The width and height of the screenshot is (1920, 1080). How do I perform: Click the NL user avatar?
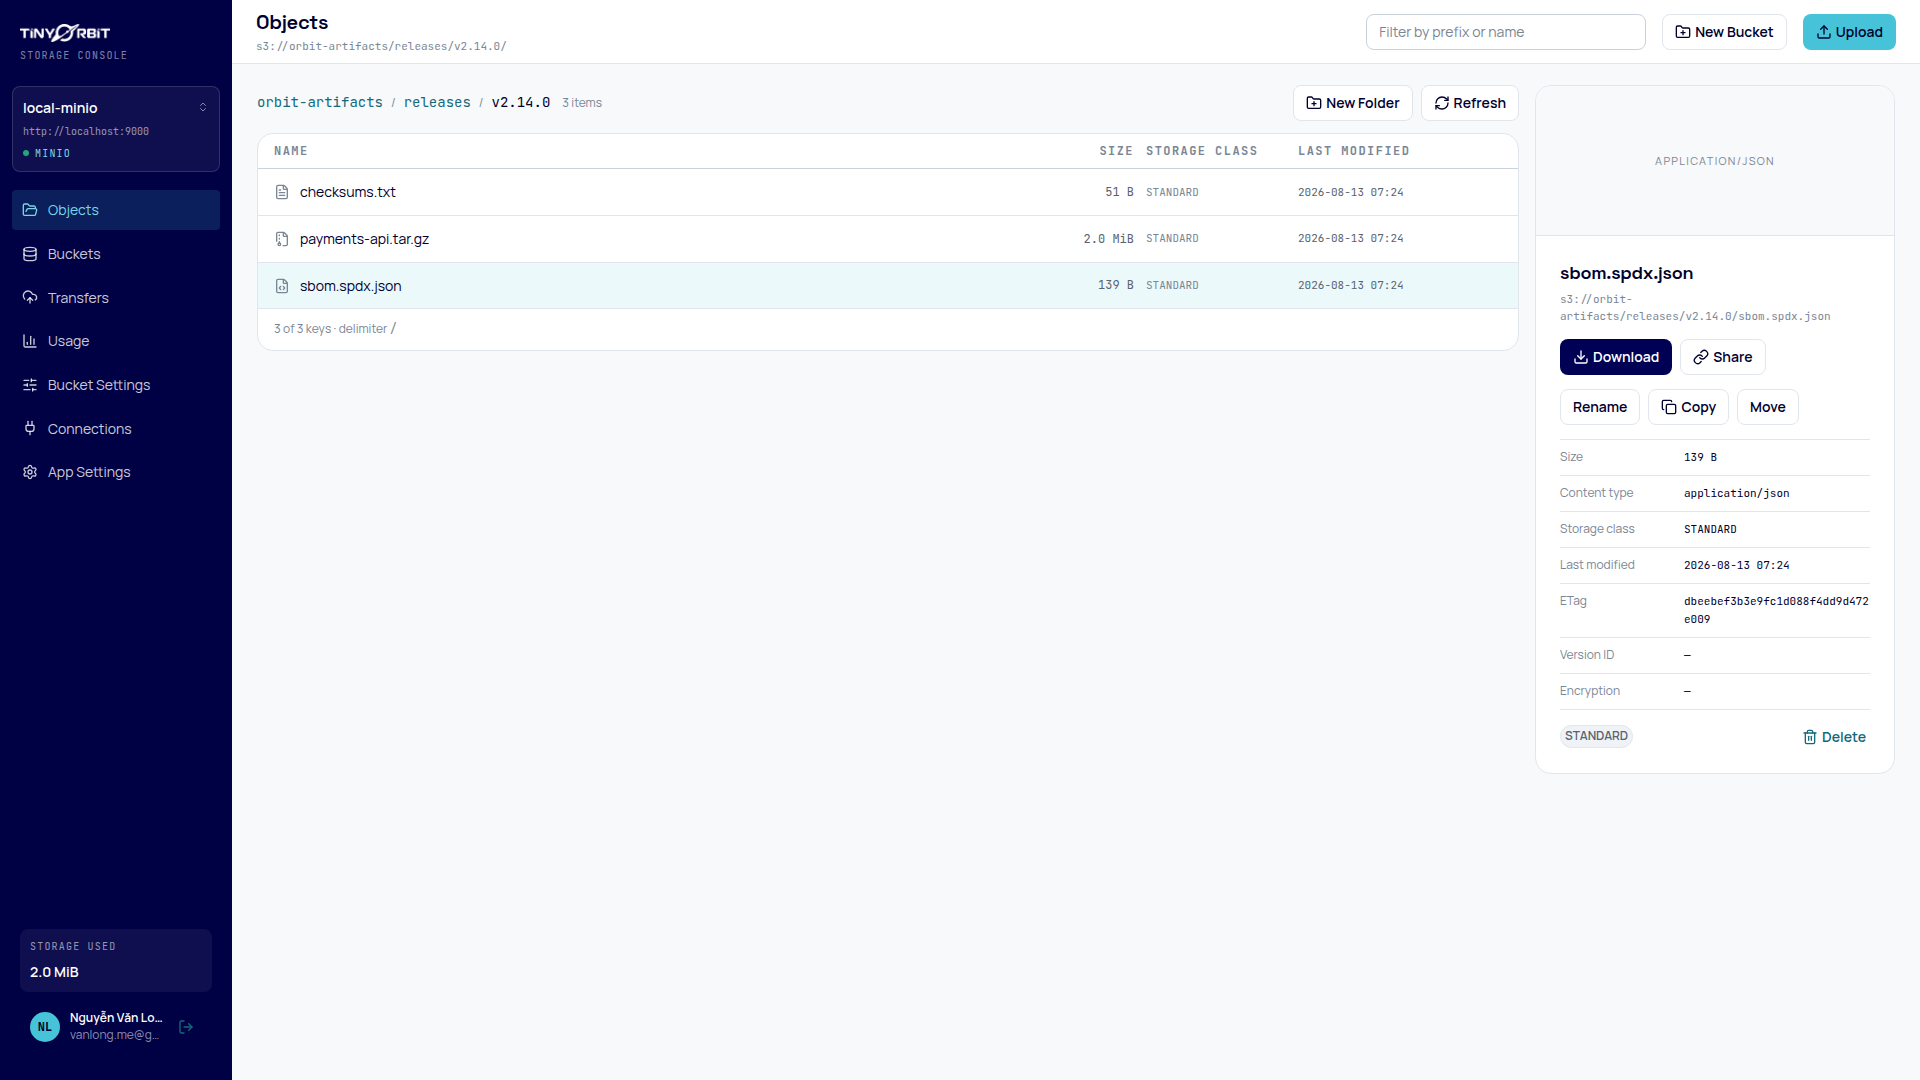[45, 1027]
